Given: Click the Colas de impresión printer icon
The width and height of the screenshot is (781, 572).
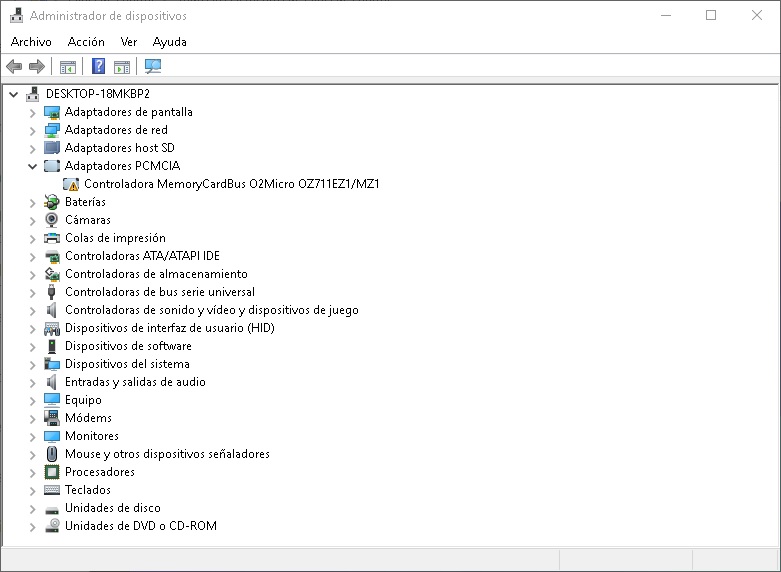Looking at the screenshot, I should pos(52,238).
